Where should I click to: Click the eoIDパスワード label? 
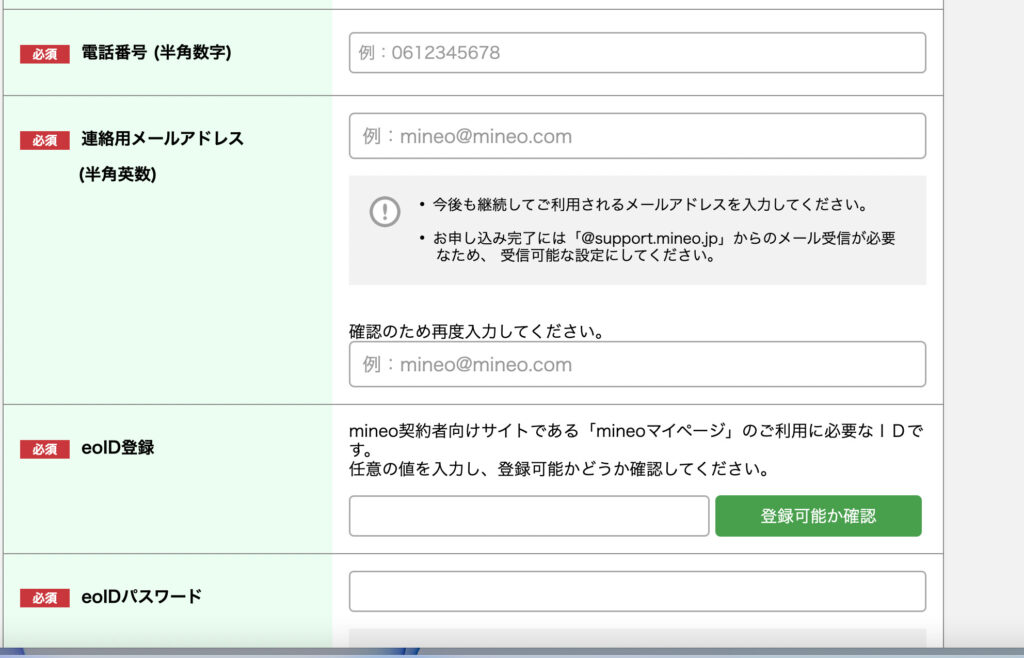click(x=142, y=597)
